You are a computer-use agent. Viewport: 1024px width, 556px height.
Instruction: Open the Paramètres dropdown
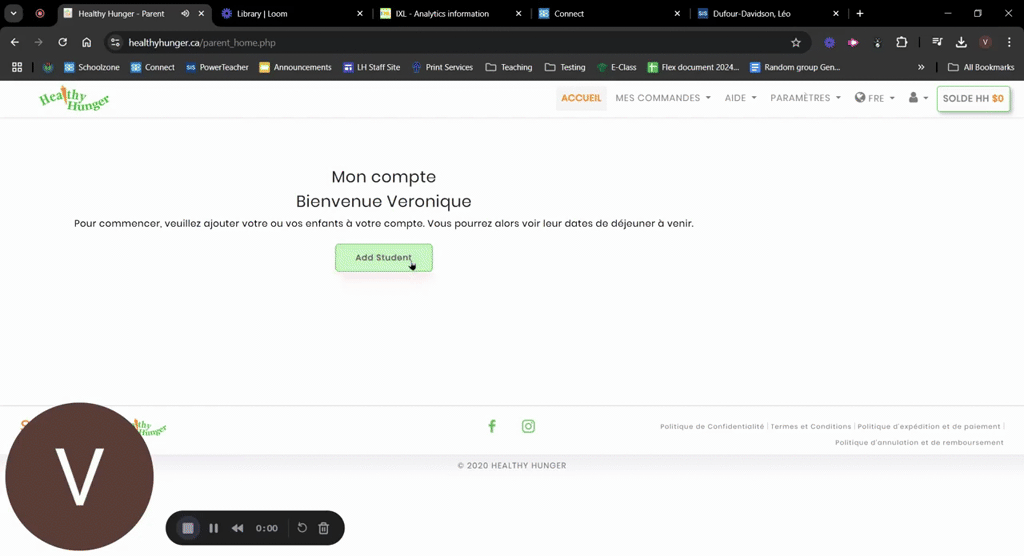click(x=805, y=98)
